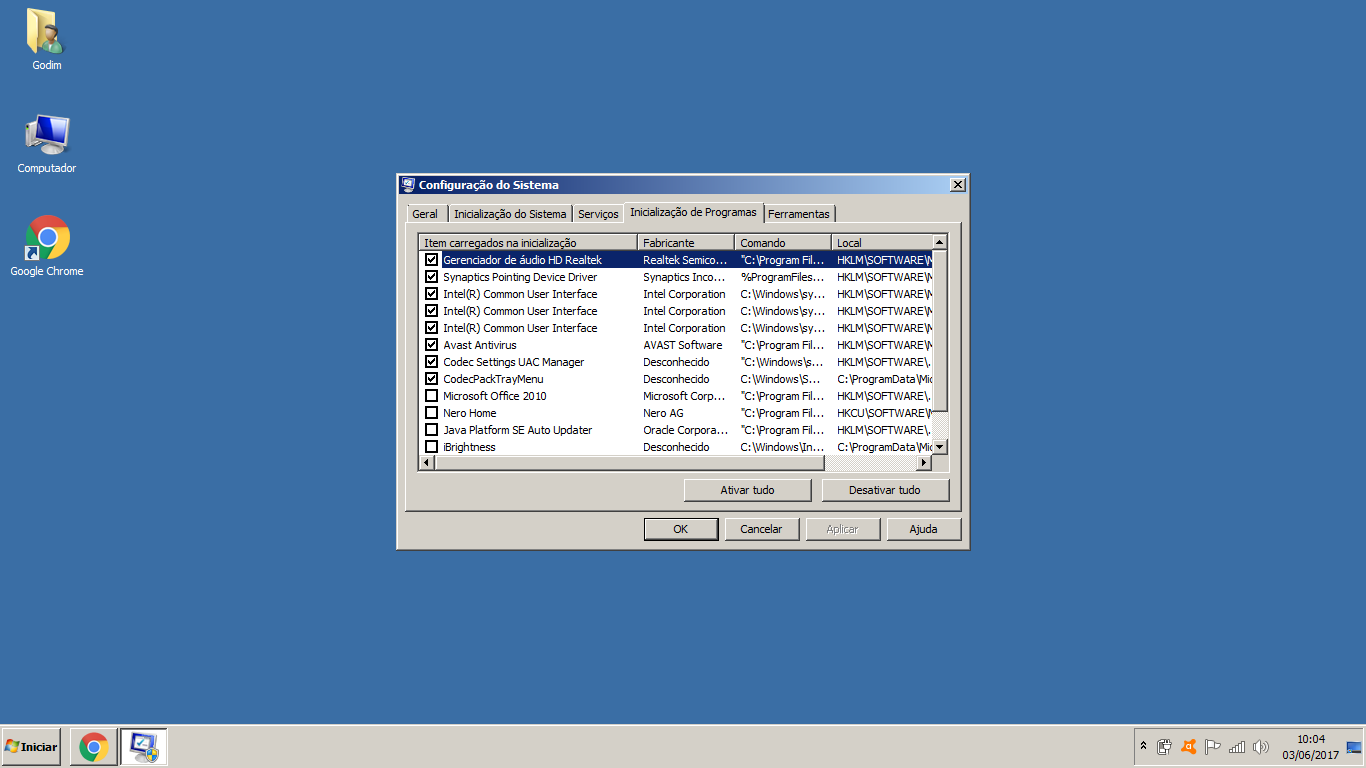Viewport: 1366px width, 768px height.
Task: Open the power battery tray icon
Action: (x=1165, y=747)
